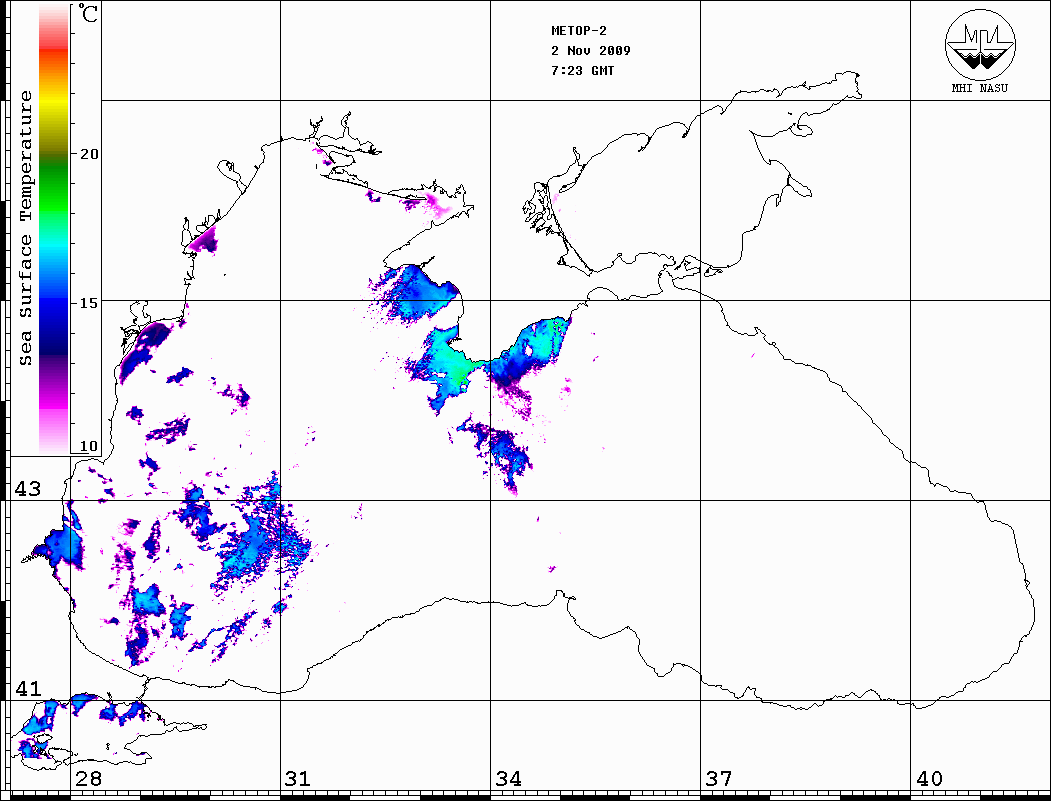Viewport: 1051px width, 801px height.
Task: Click the time stamp '7:23 GMT'
Action: (x=582, y=70)
